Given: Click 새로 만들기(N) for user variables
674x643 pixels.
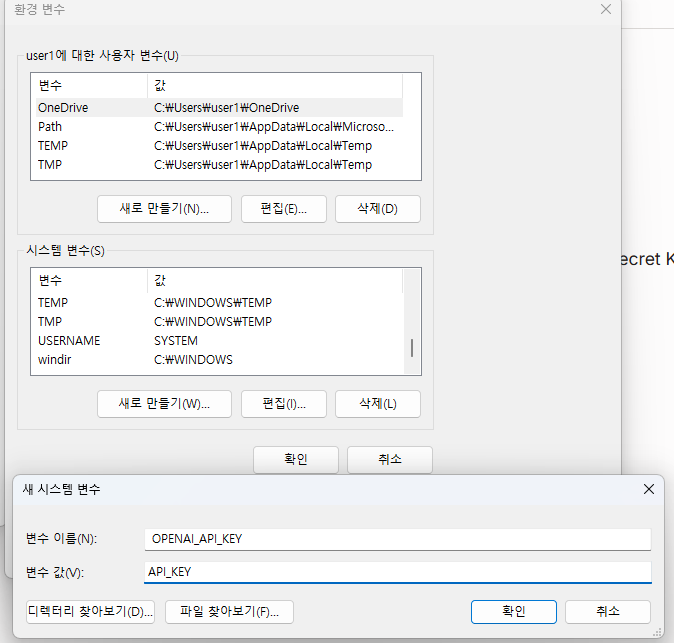Looking at the screenshot, I should [x=164, y=209].
